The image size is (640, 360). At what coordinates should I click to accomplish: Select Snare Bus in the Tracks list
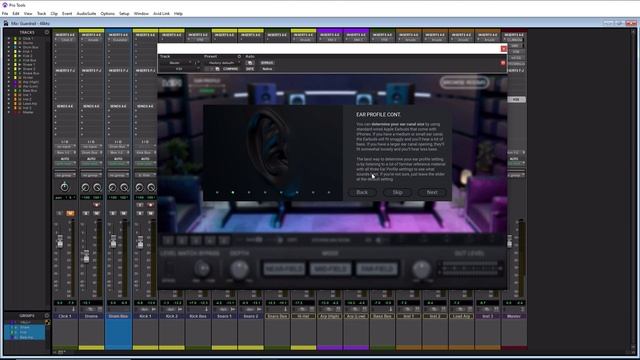(x=31, y=73)
